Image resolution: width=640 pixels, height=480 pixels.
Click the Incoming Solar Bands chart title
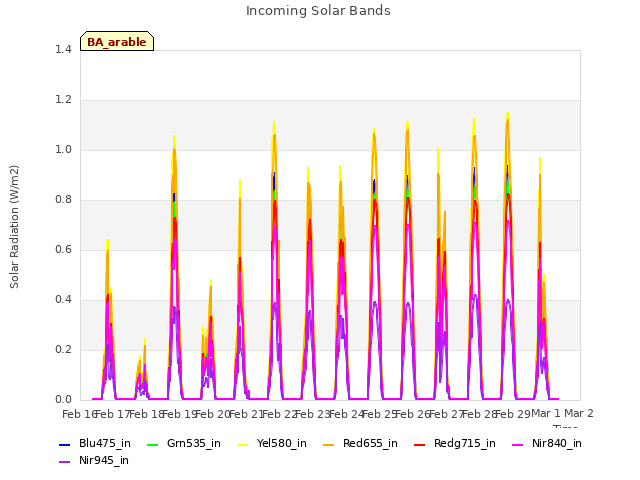[x=318, y=11]
